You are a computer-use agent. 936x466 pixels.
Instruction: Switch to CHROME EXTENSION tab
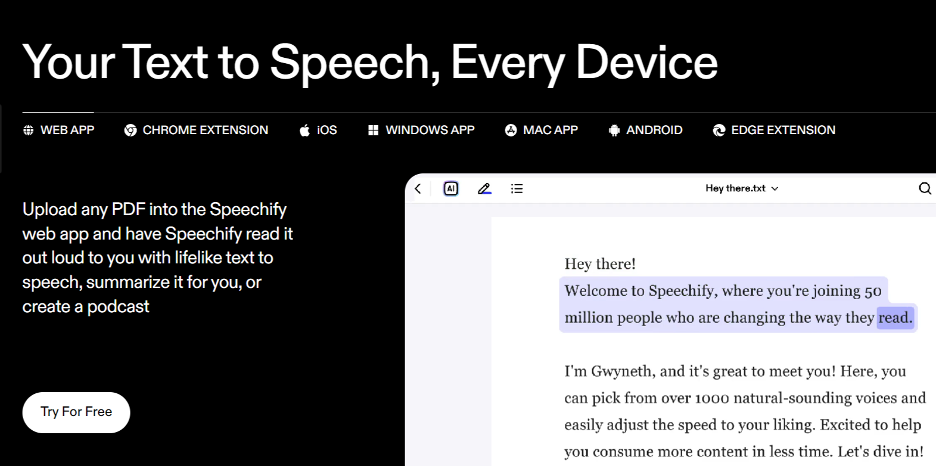point(196,130)
